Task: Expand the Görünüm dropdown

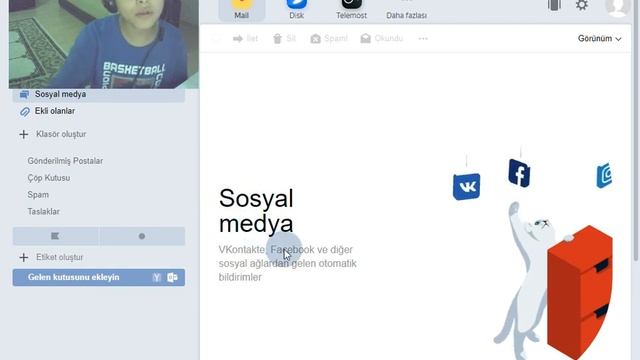Action: pos(599,38)
